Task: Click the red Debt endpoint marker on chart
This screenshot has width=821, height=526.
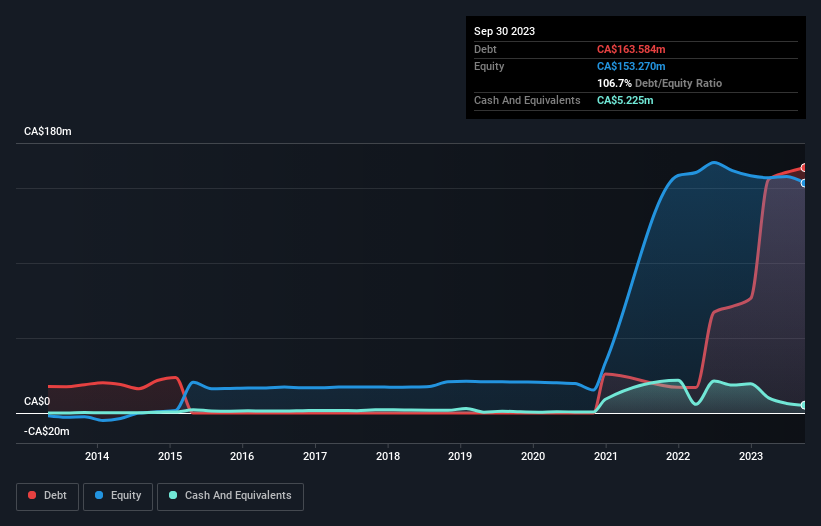Action: (804, 168)
